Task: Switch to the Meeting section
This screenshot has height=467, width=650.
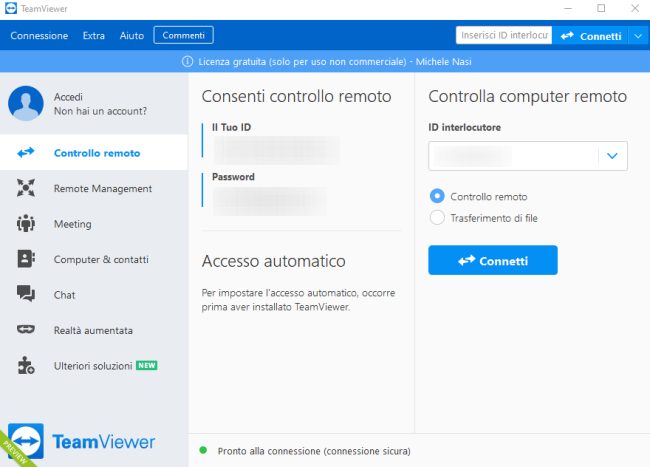Action: 94,224
